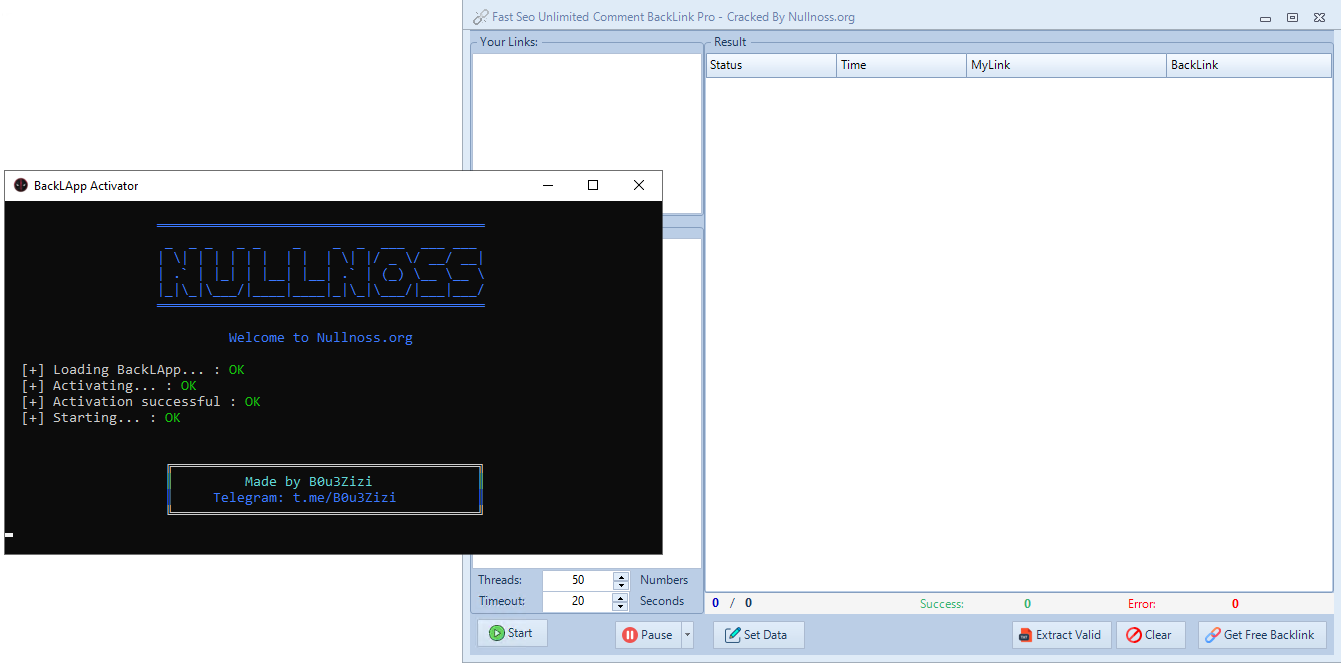Image resolution: width=1341 pixels, height=663 pixels.
Task: Click the Welcome to Nullnoss.org text
Action: [320, 338]
